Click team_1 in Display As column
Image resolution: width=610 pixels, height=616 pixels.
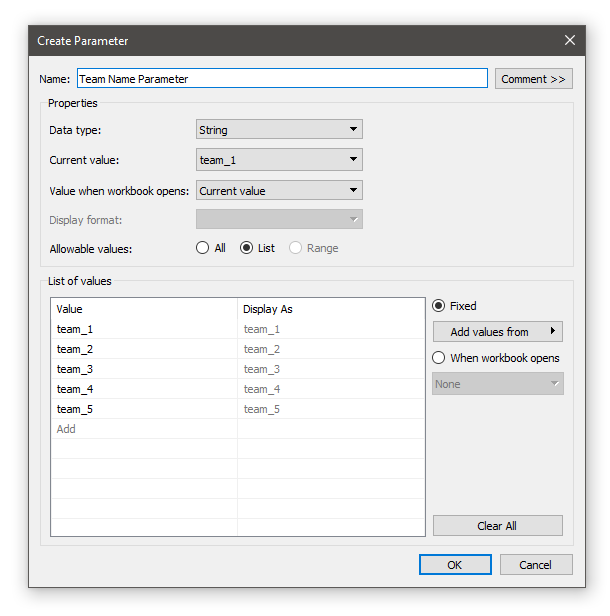[x=331, y=329]
